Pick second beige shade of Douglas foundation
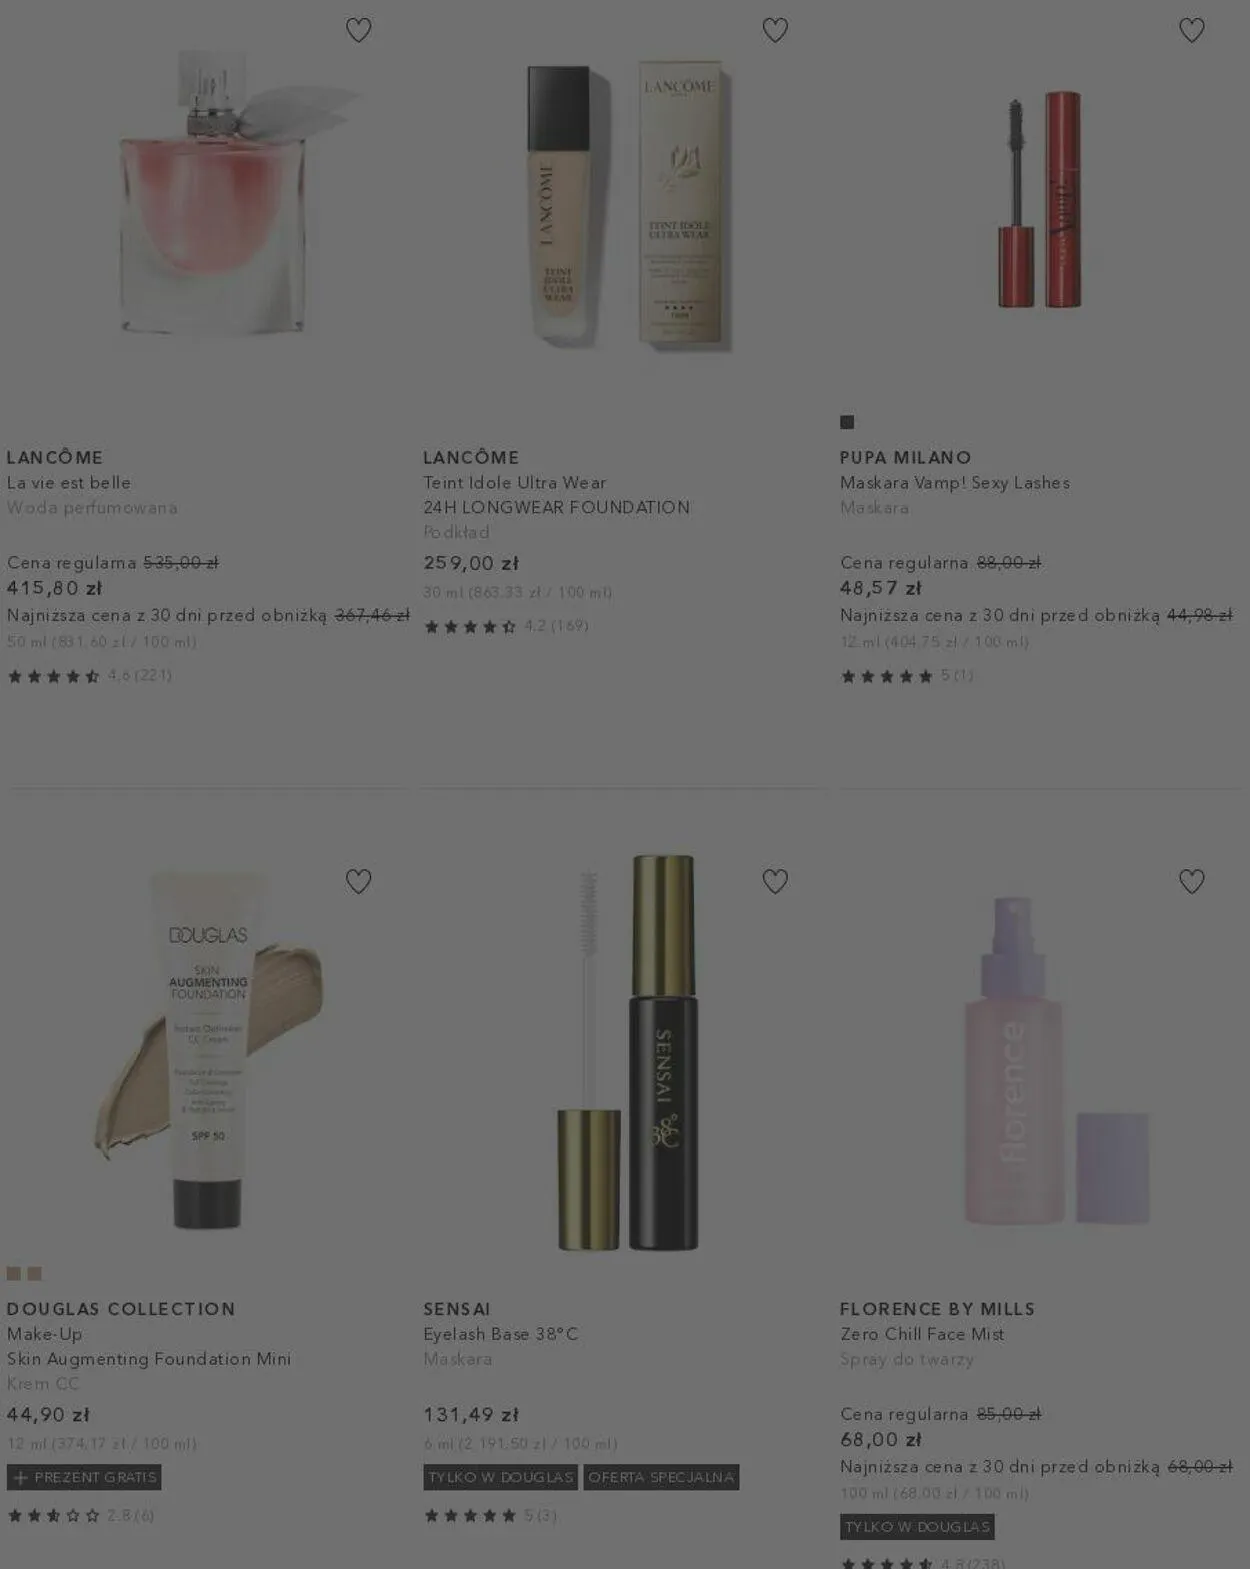 coord(35,1273)
